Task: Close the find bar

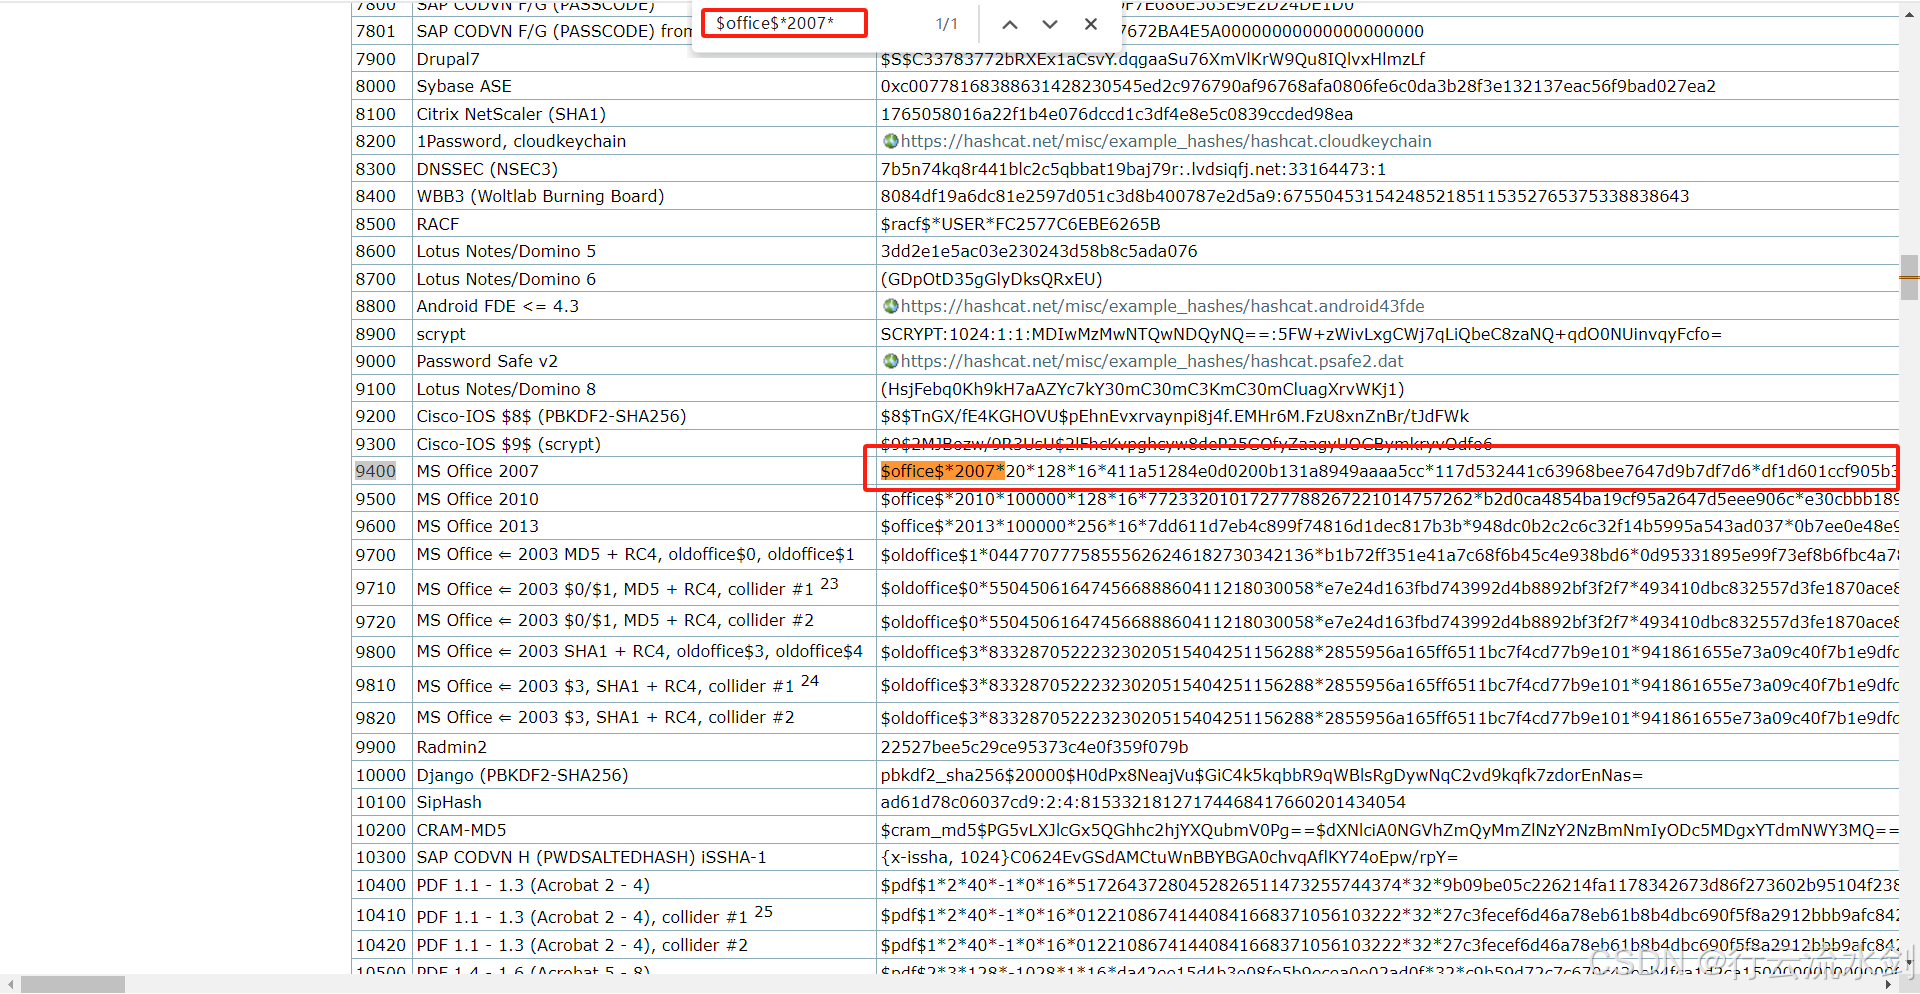Action: coord(1091,24)
